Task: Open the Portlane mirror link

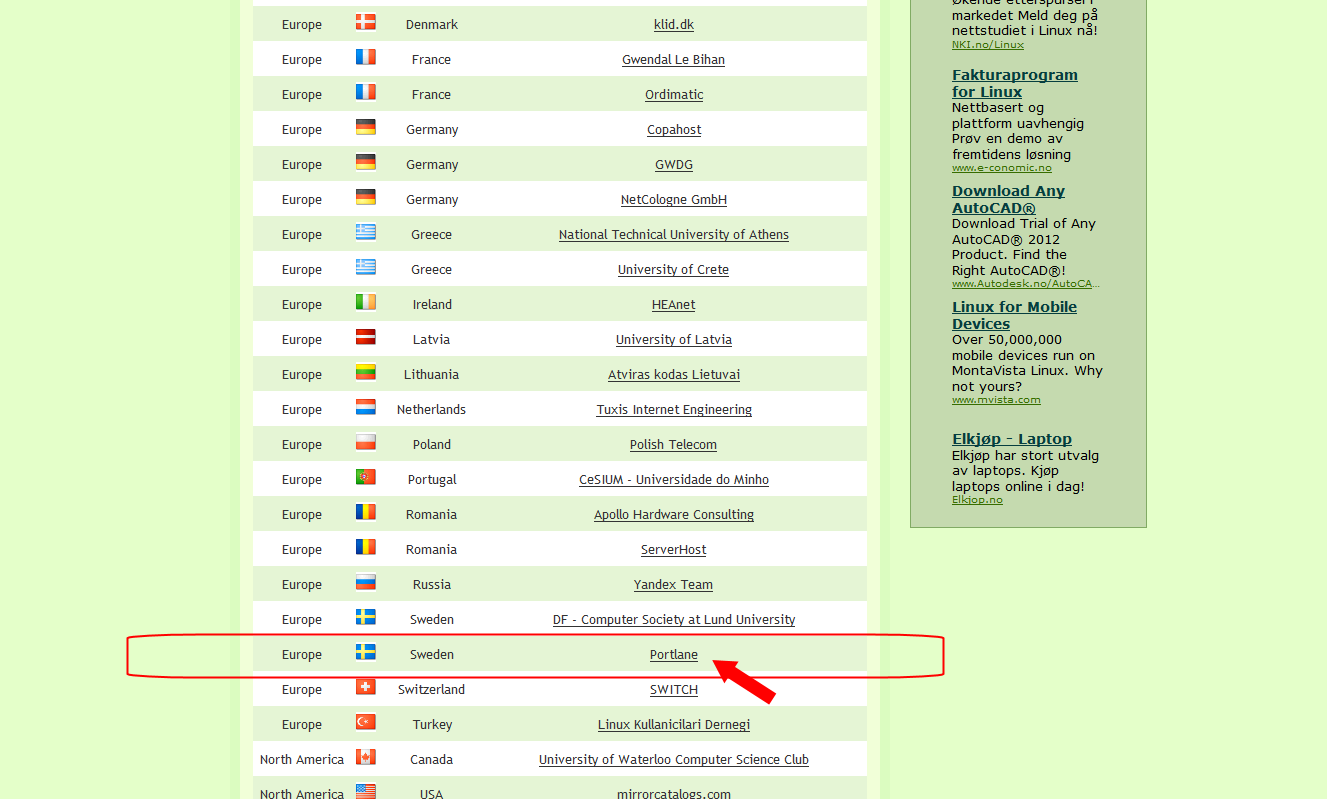Action: (x=674, y=655)
